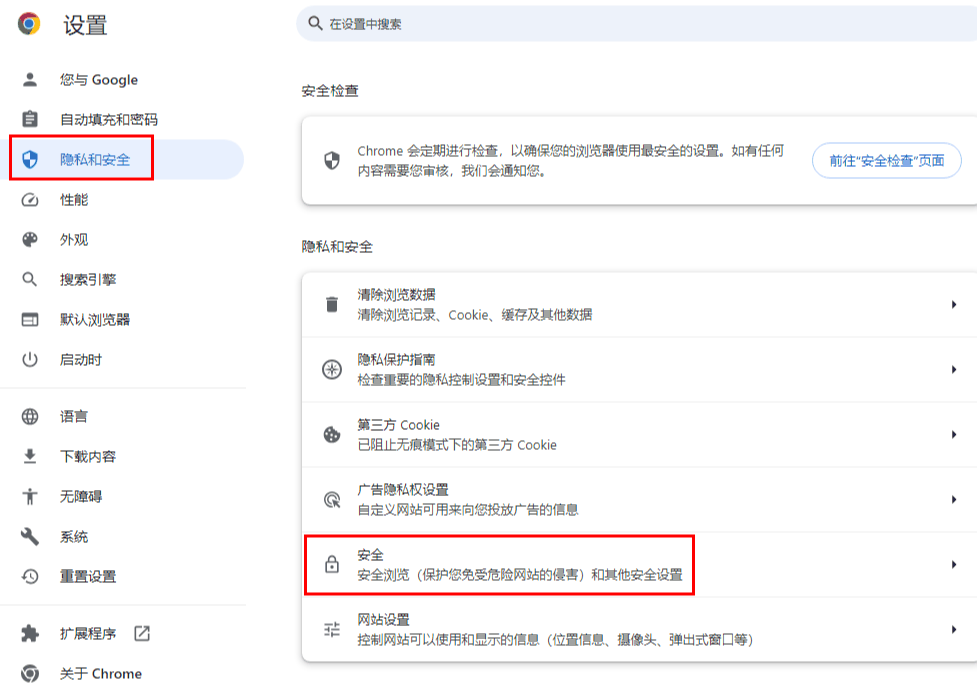The height and width of the screenshot is (685, 977).
Task: Select the 自动填充和密码 sidebar icon
Action: 31,119
